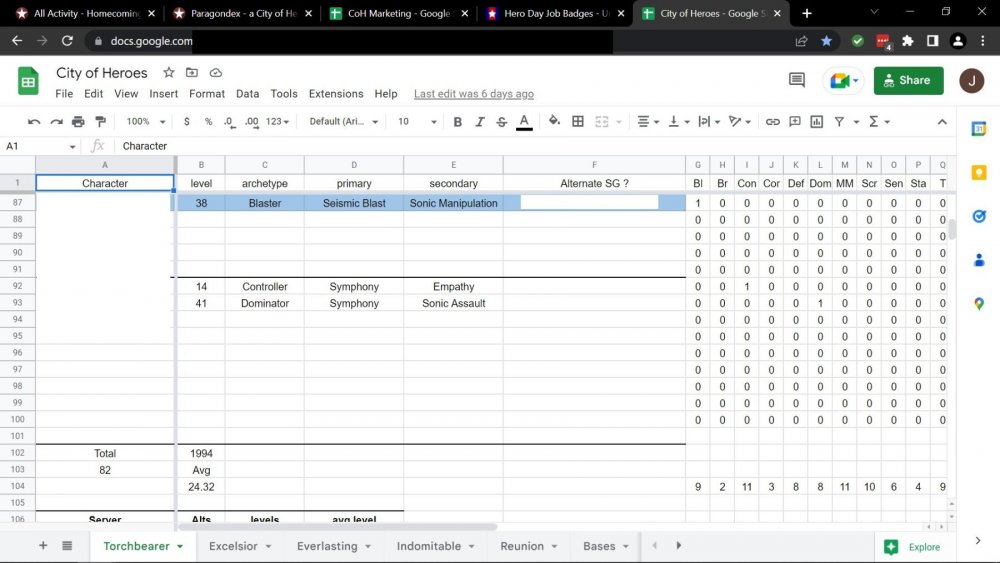
Task: Open Google Keep in side panel
Action: 979,172
